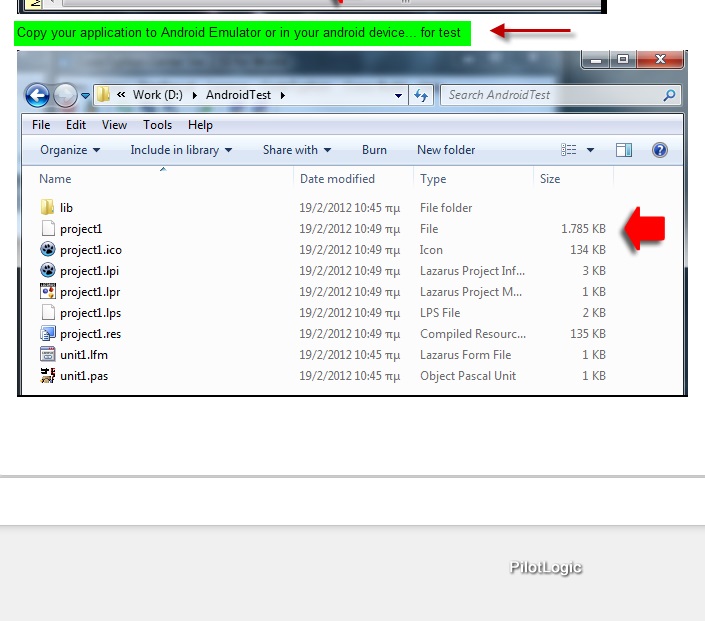This screenshot has width=705, height=621.
Task: Click the file name project1.res
Action: (90, 334)
